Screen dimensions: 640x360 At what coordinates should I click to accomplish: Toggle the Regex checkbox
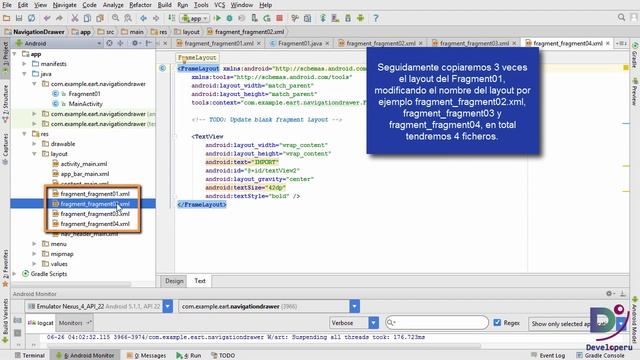[497, 322]
